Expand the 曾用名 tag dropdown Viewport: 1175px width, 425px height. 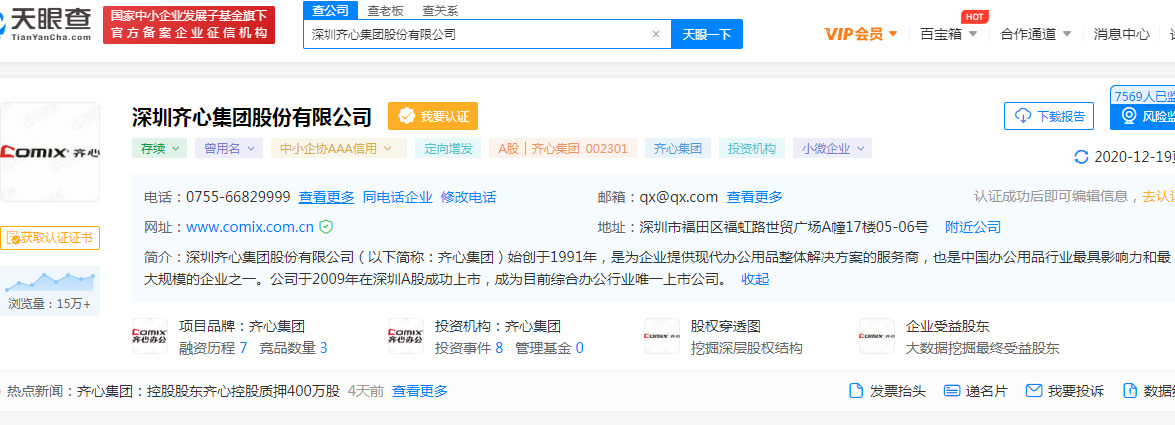click(x=229, y=148)
